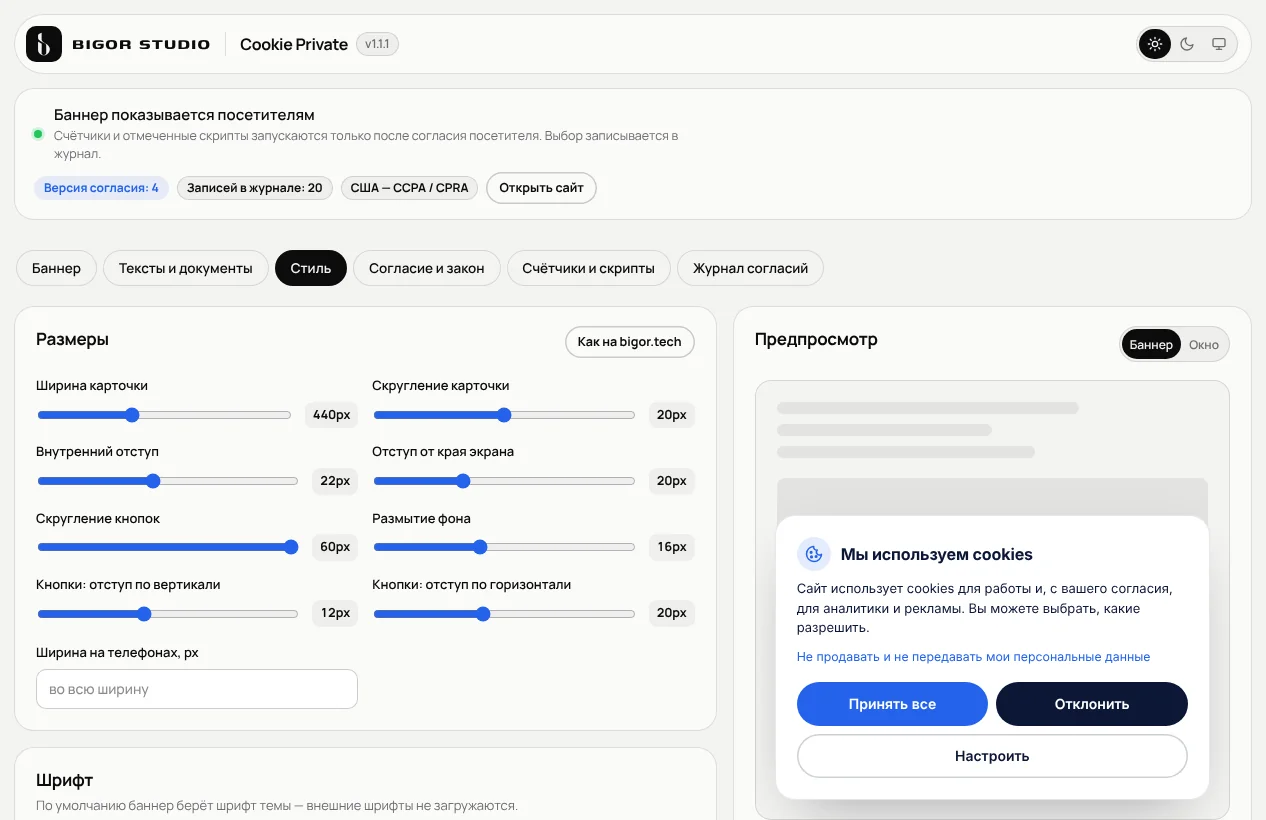Click the green status indicator dot

click(x=38, y=134)
